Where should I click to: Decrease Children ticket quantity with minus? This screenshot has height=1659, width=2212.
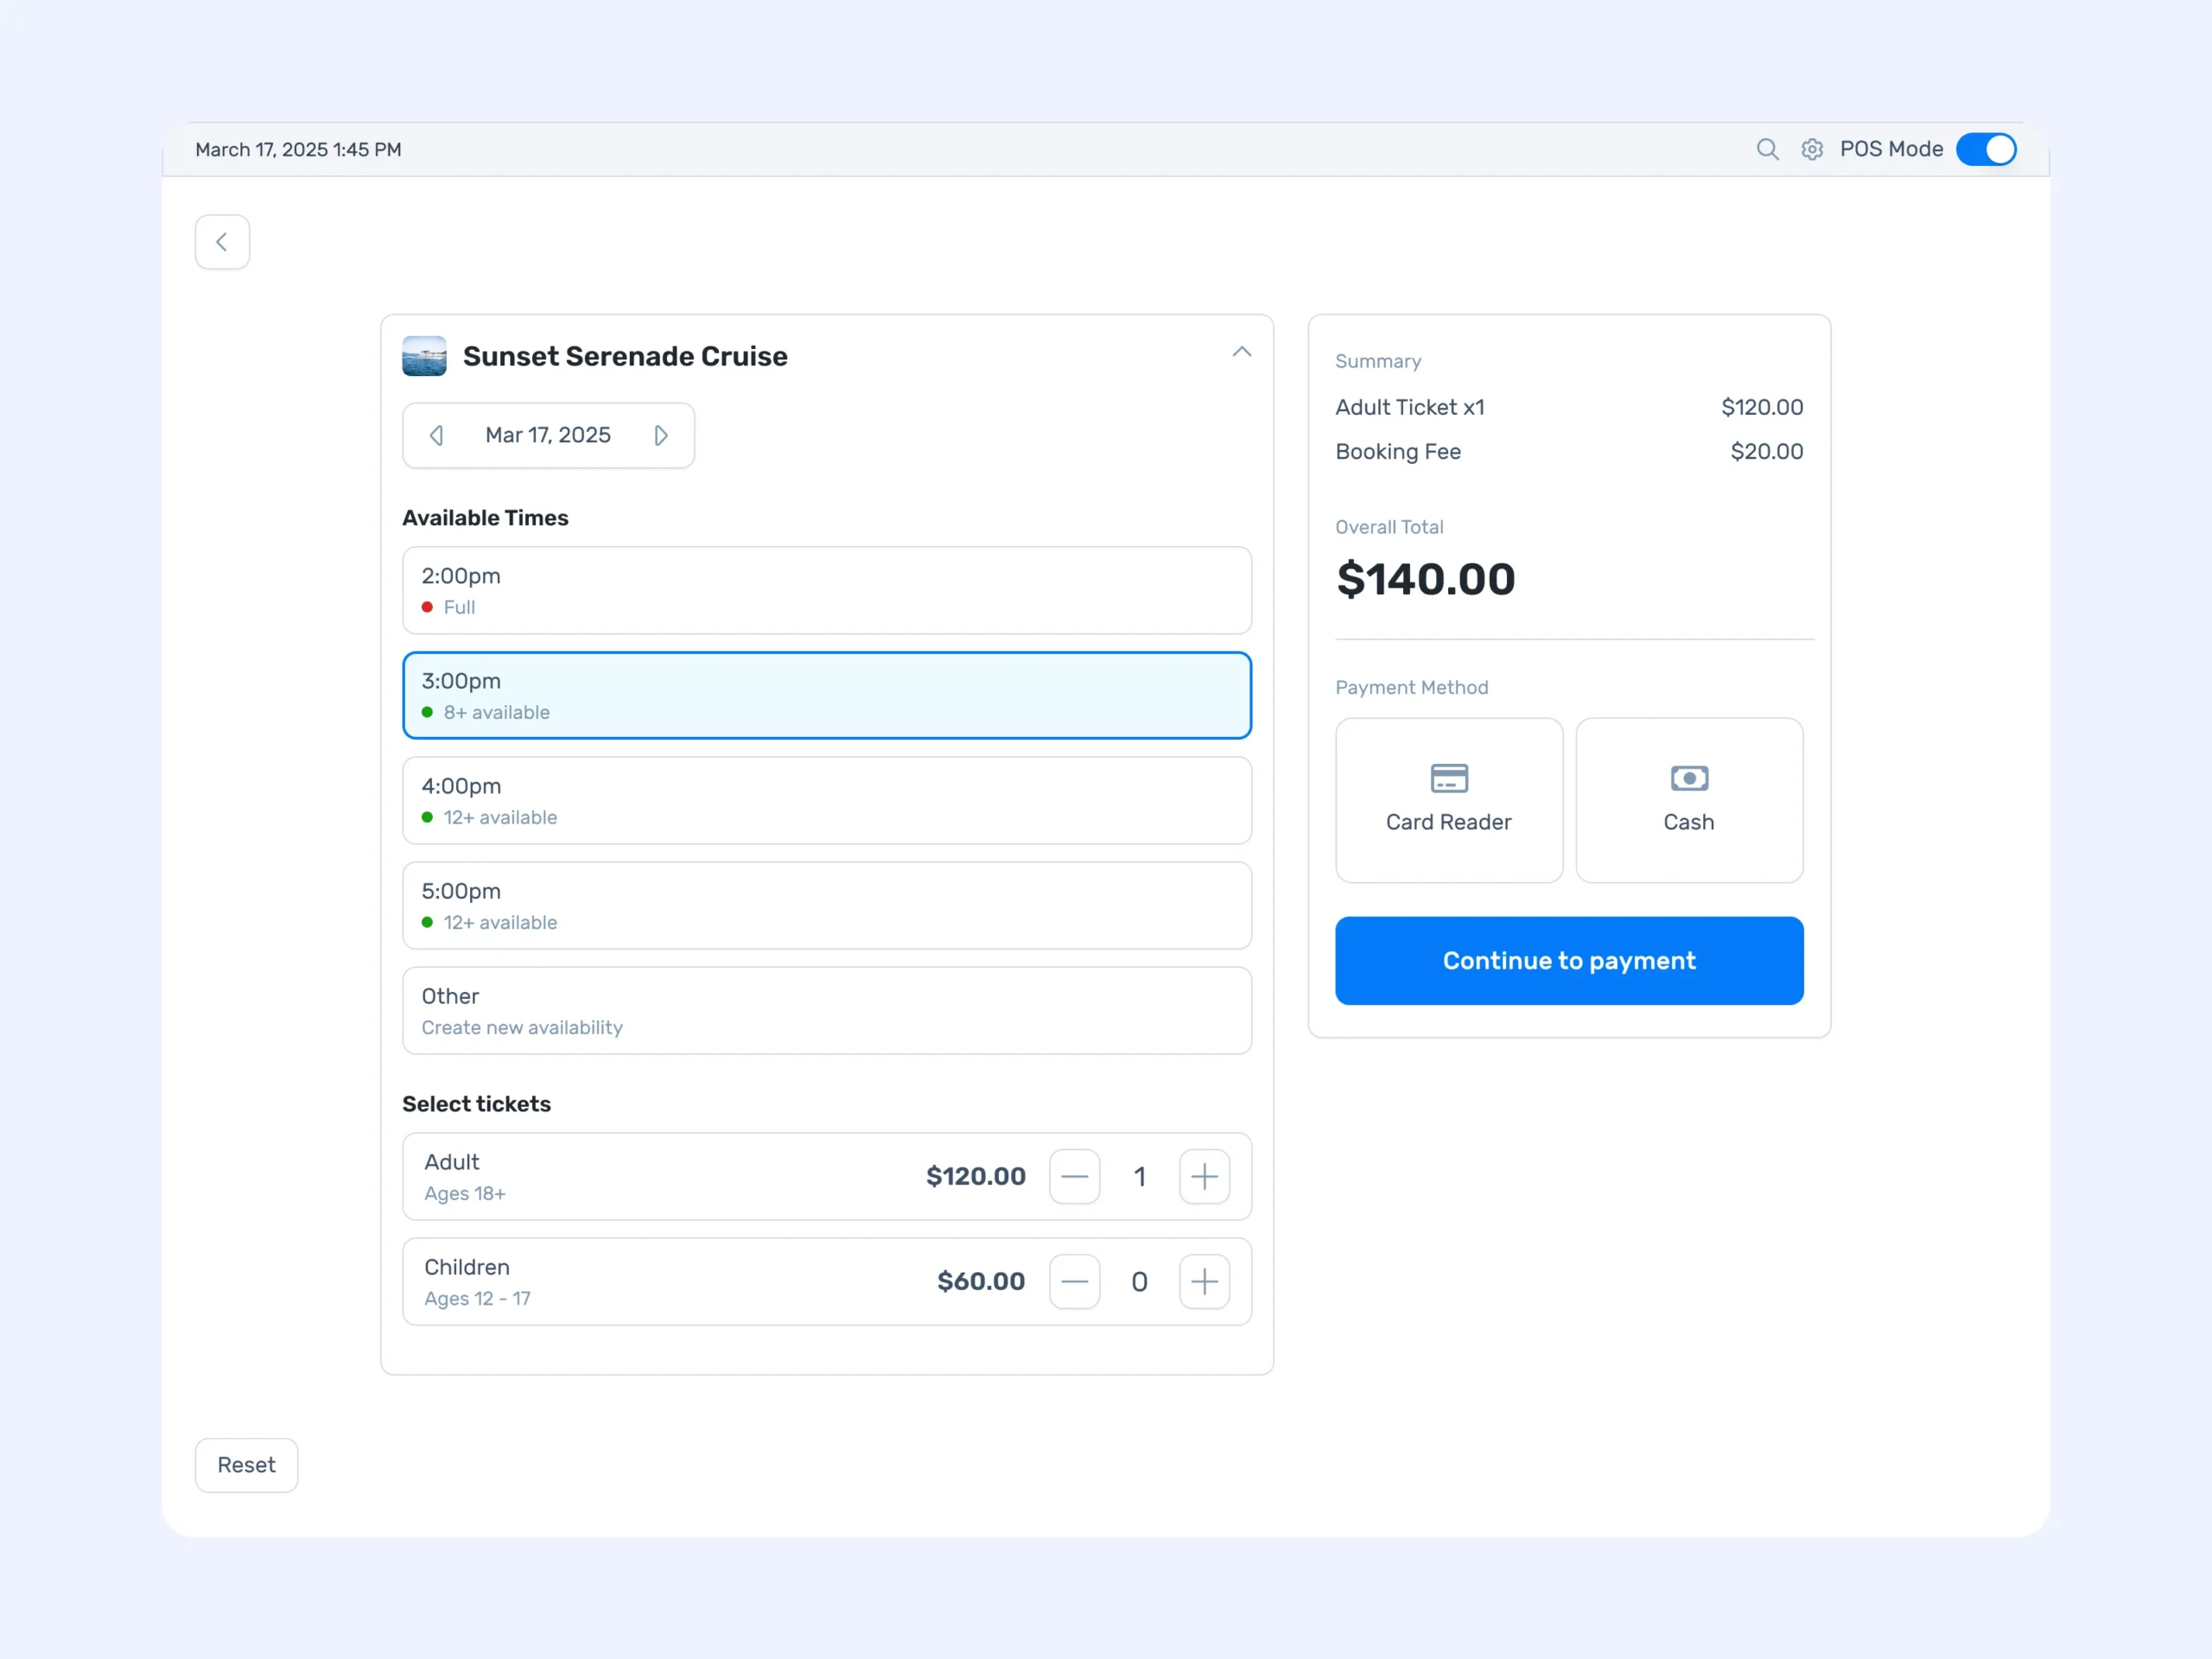(x=1074, y=1281)
